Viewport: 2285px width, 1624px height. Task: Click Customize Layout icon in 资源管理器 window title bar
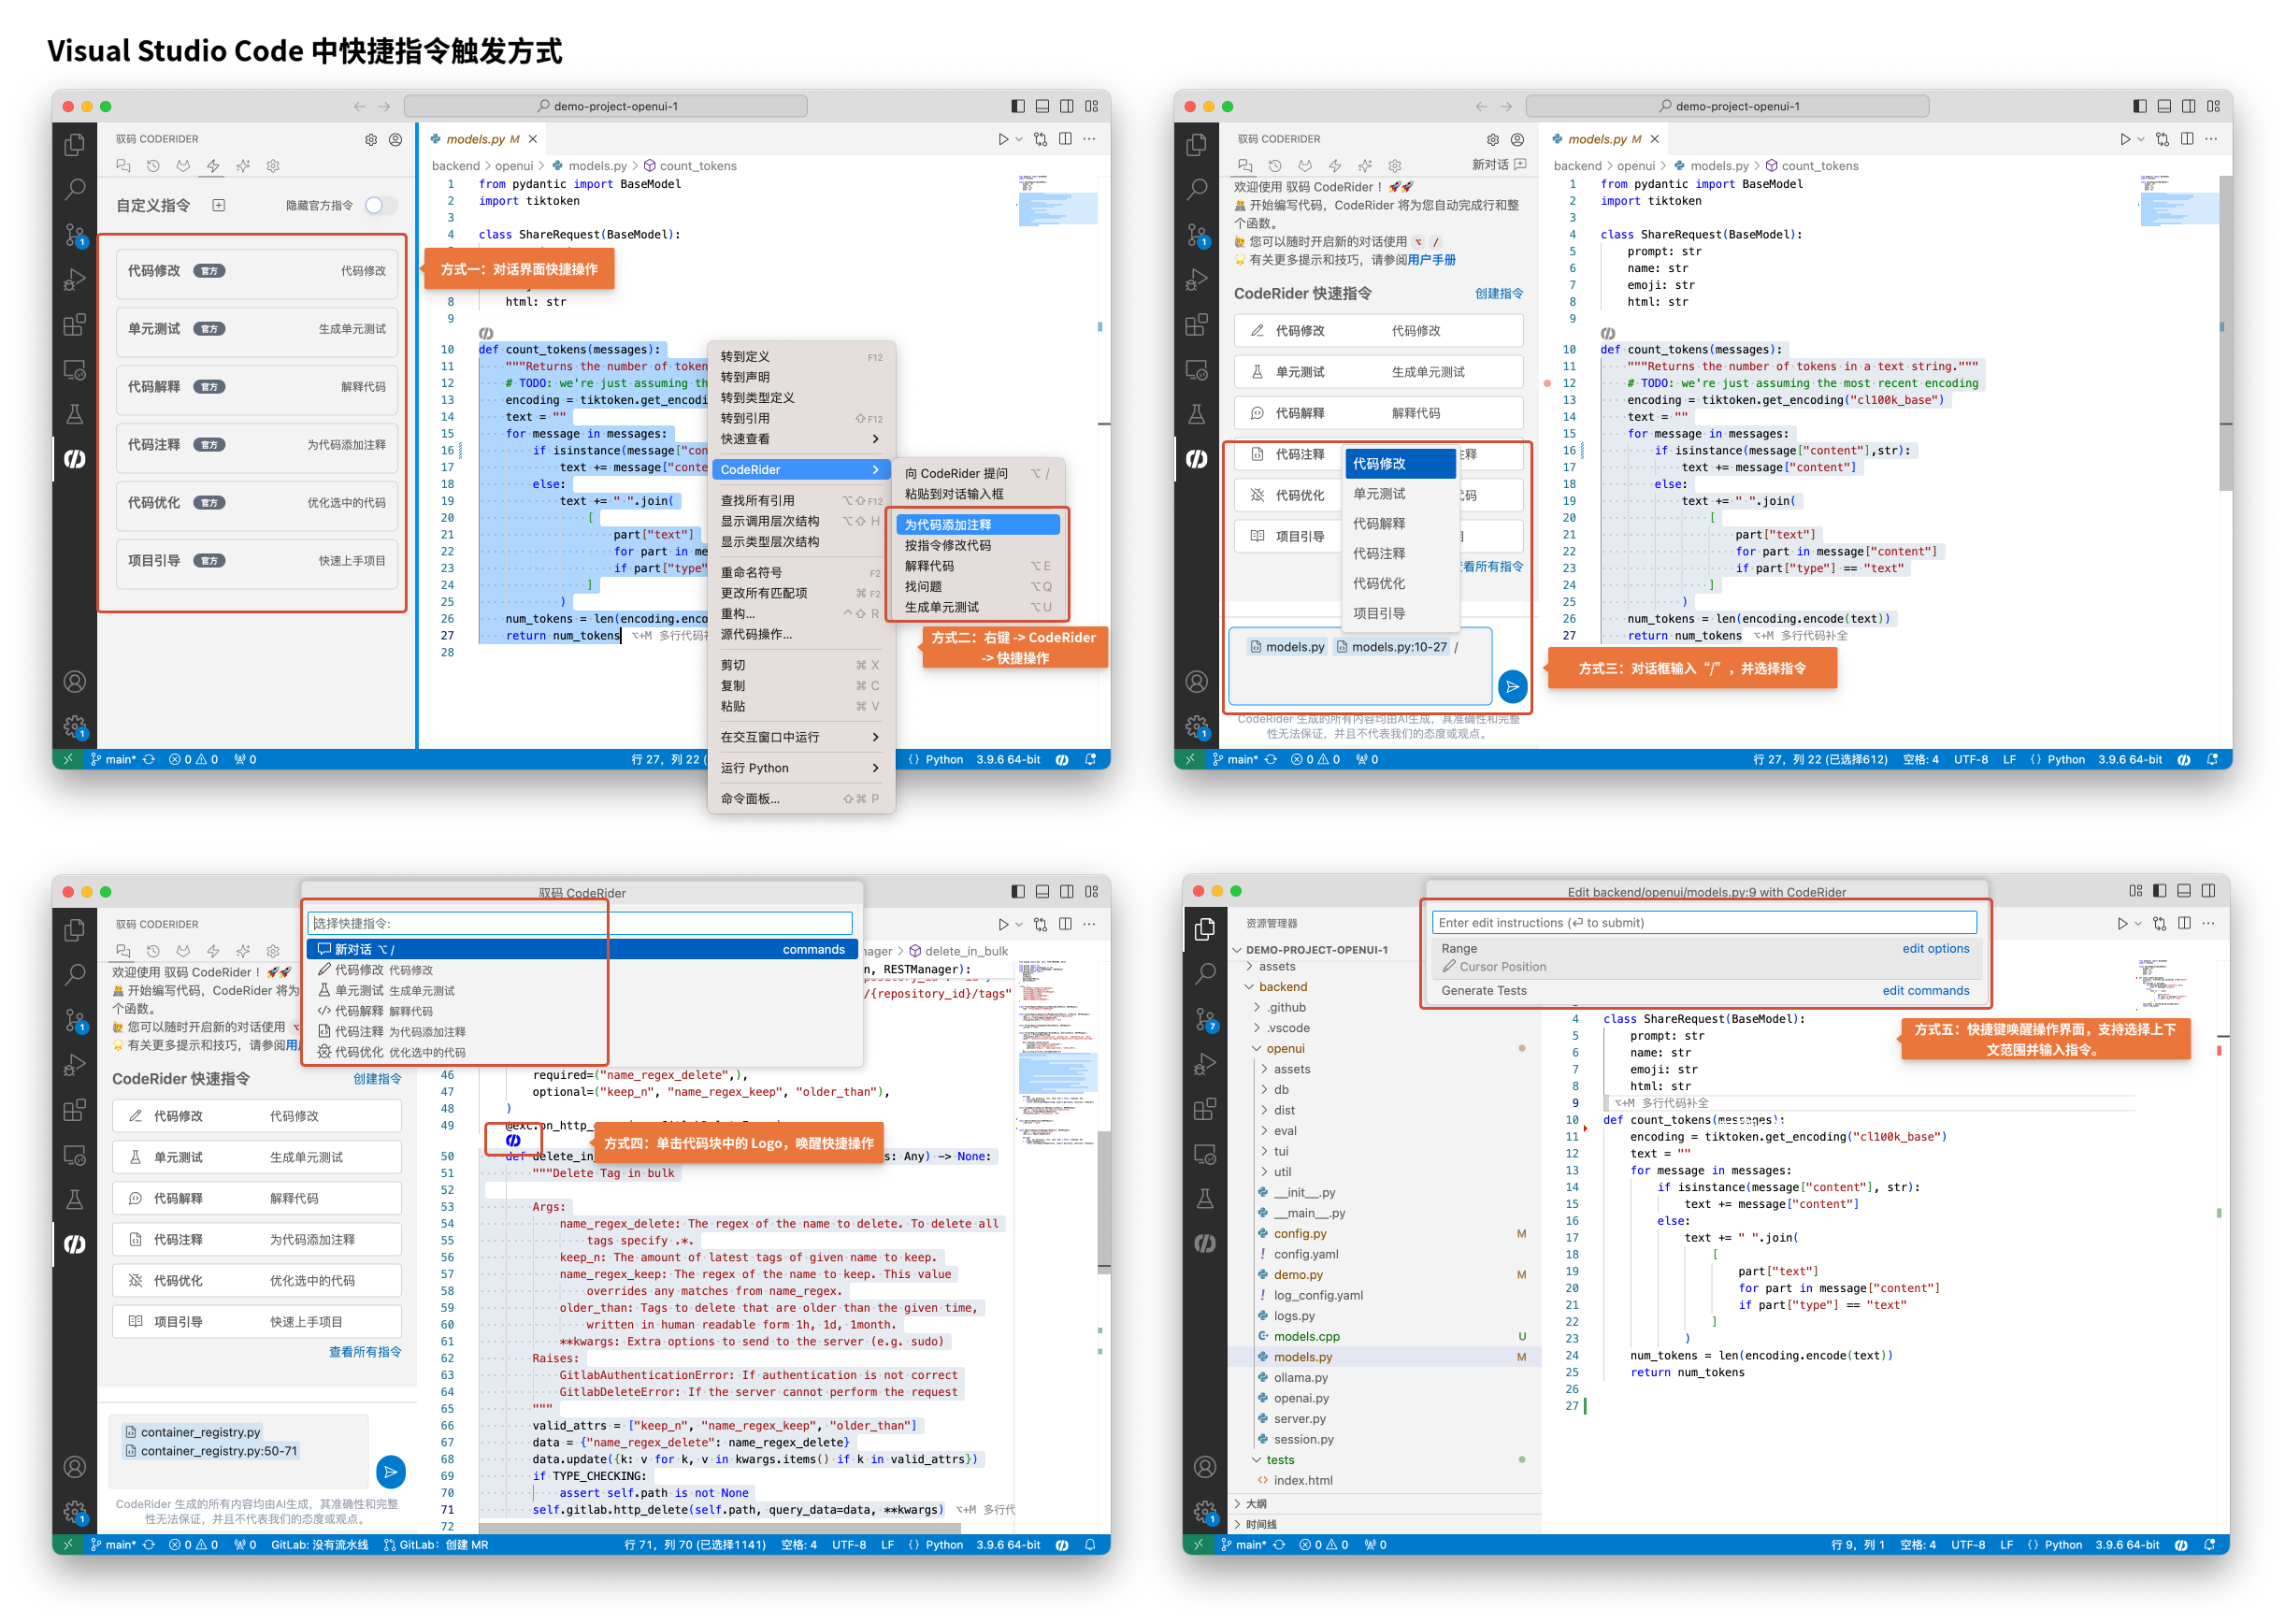[2136, 891]
